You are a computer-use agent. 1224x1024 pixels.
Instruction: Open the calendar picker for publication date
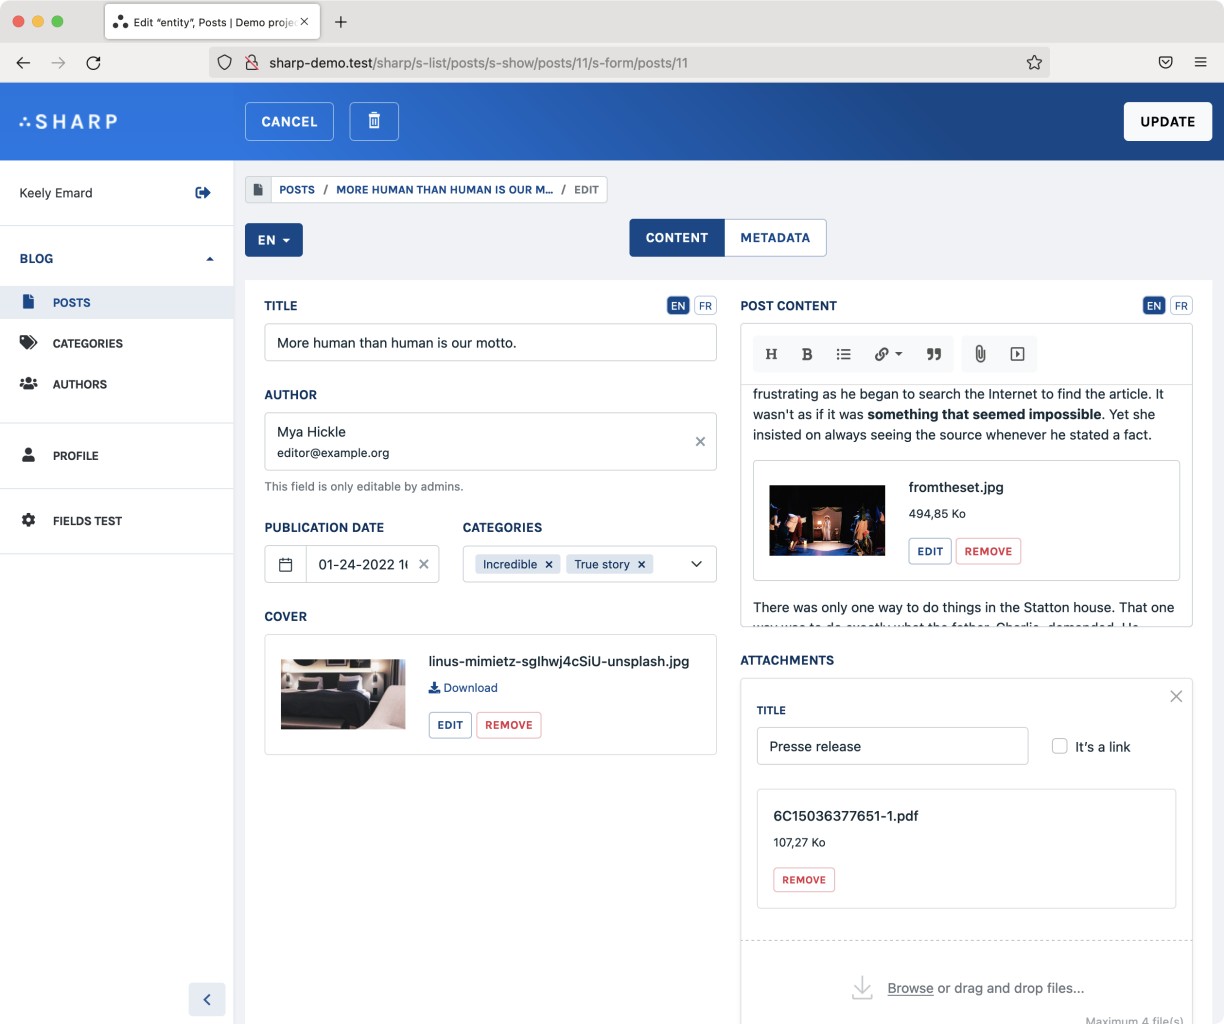[285, 564]
